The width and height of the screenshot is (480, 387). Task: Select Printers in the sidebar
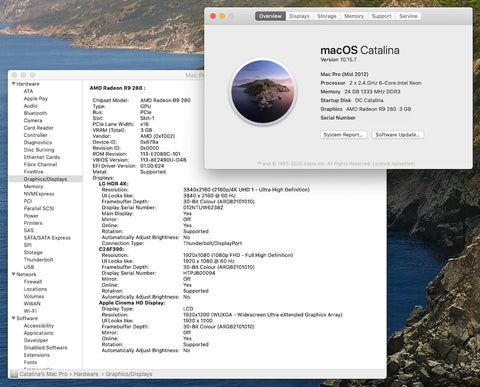pos(33,223)
